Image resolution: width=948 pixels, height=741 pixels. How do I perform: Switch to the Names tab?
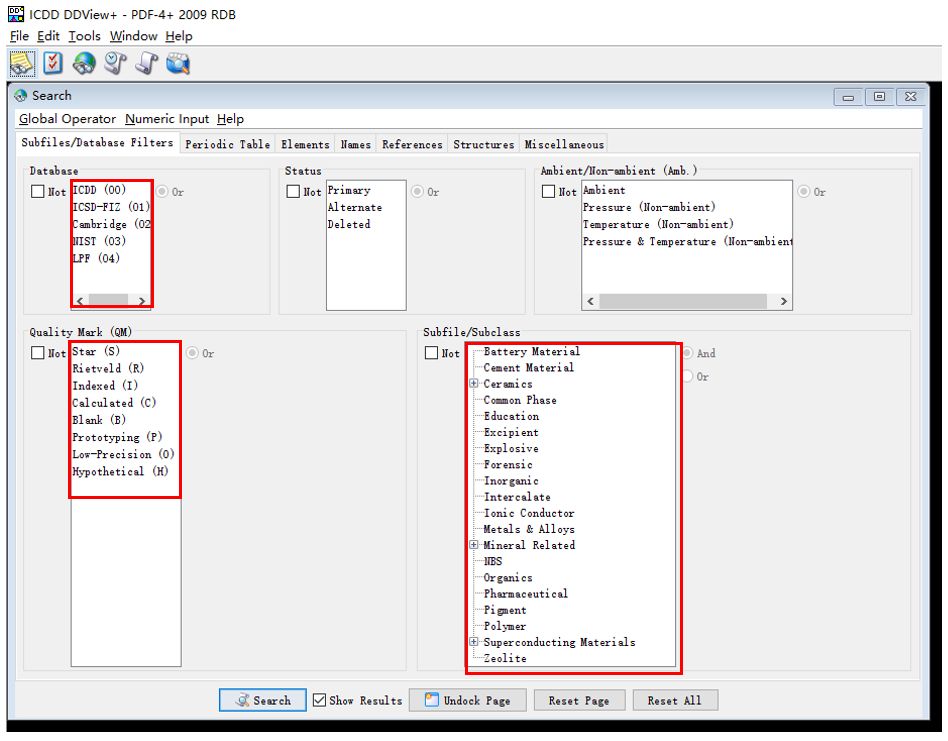tap(356, 144)
